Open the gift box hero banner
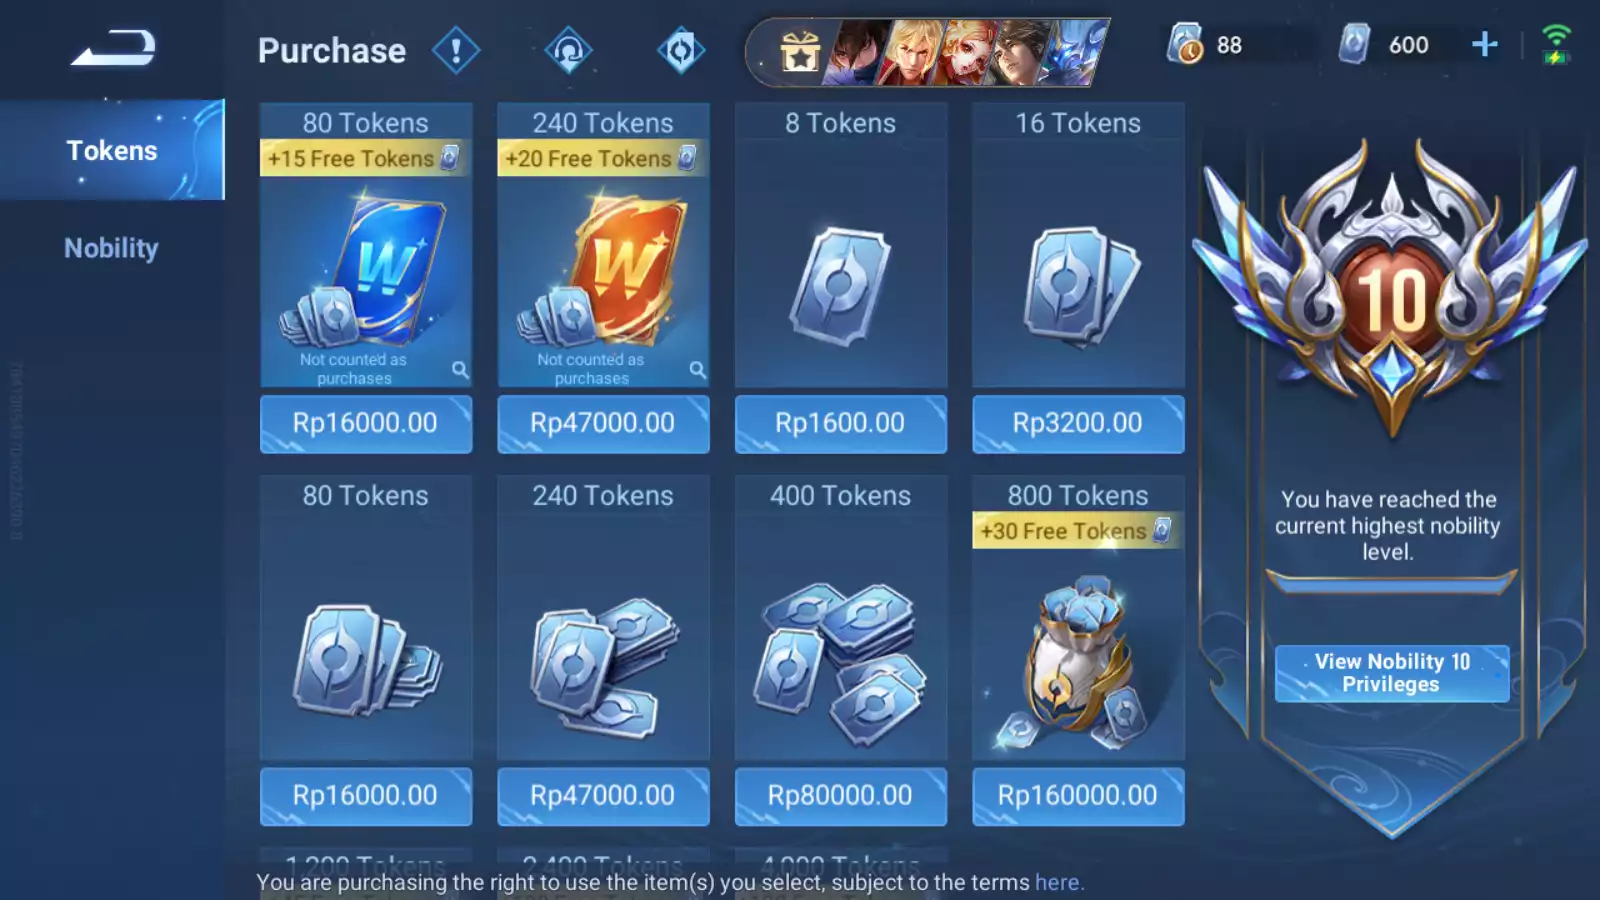The height and width of the screenshot is (900, 1600). tap(928, 52)
